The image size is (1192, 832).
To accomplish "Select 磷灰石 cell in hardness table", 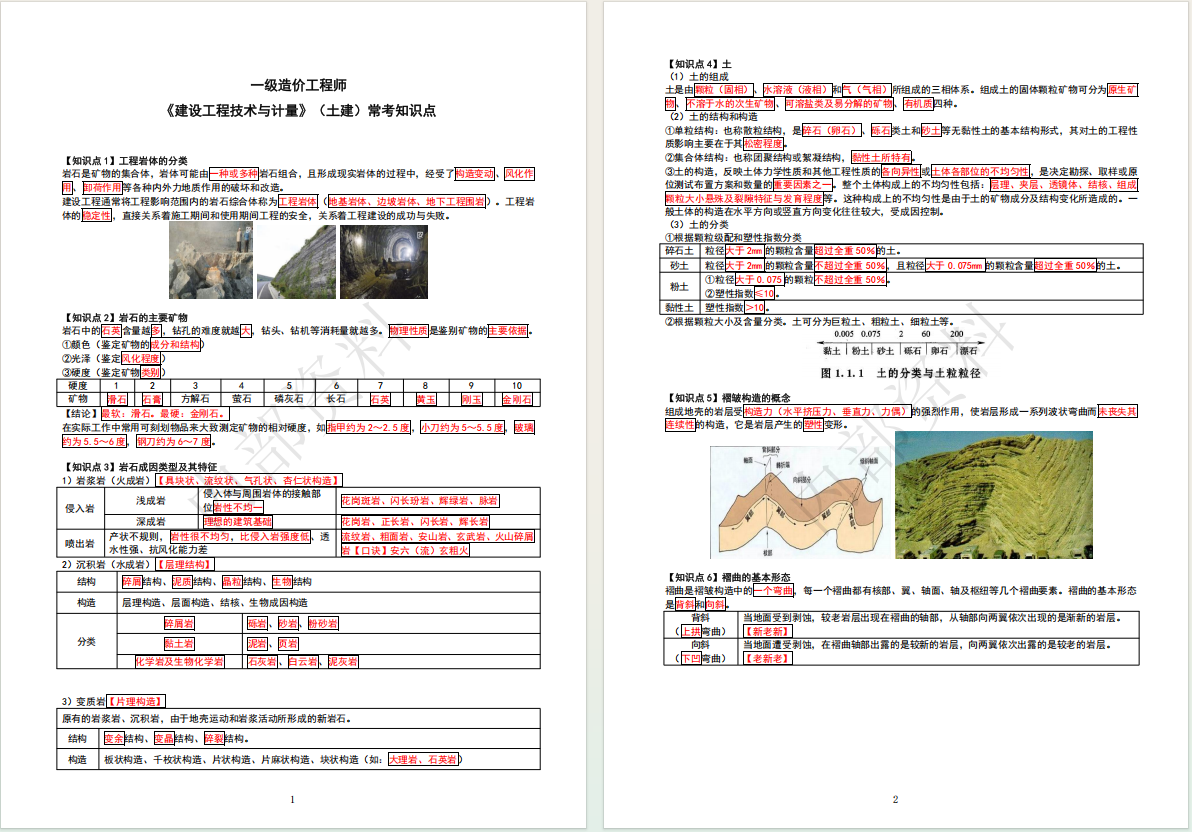I will click(289, 399).
